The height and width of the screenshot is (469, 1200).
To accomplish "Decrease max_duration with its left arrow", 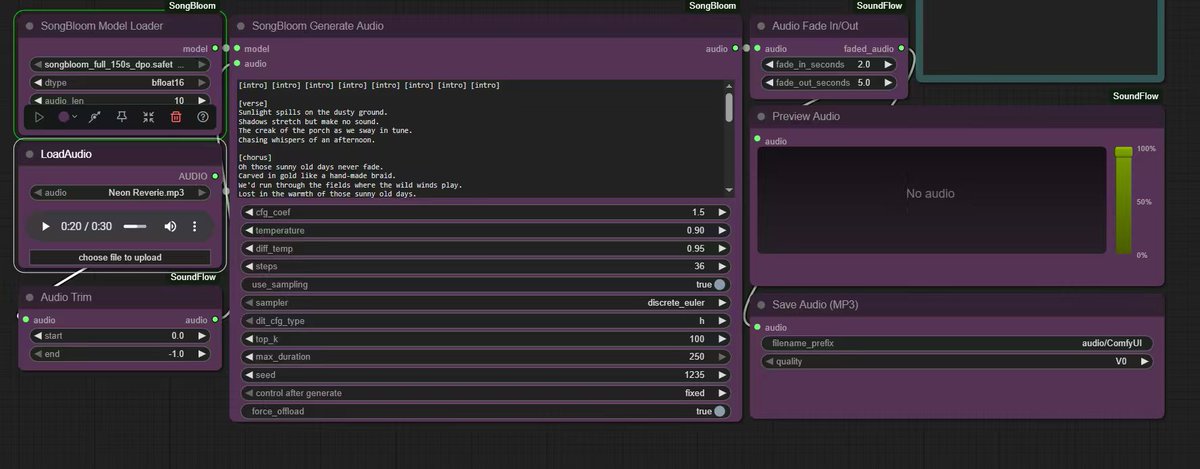I will coord(249,357).
